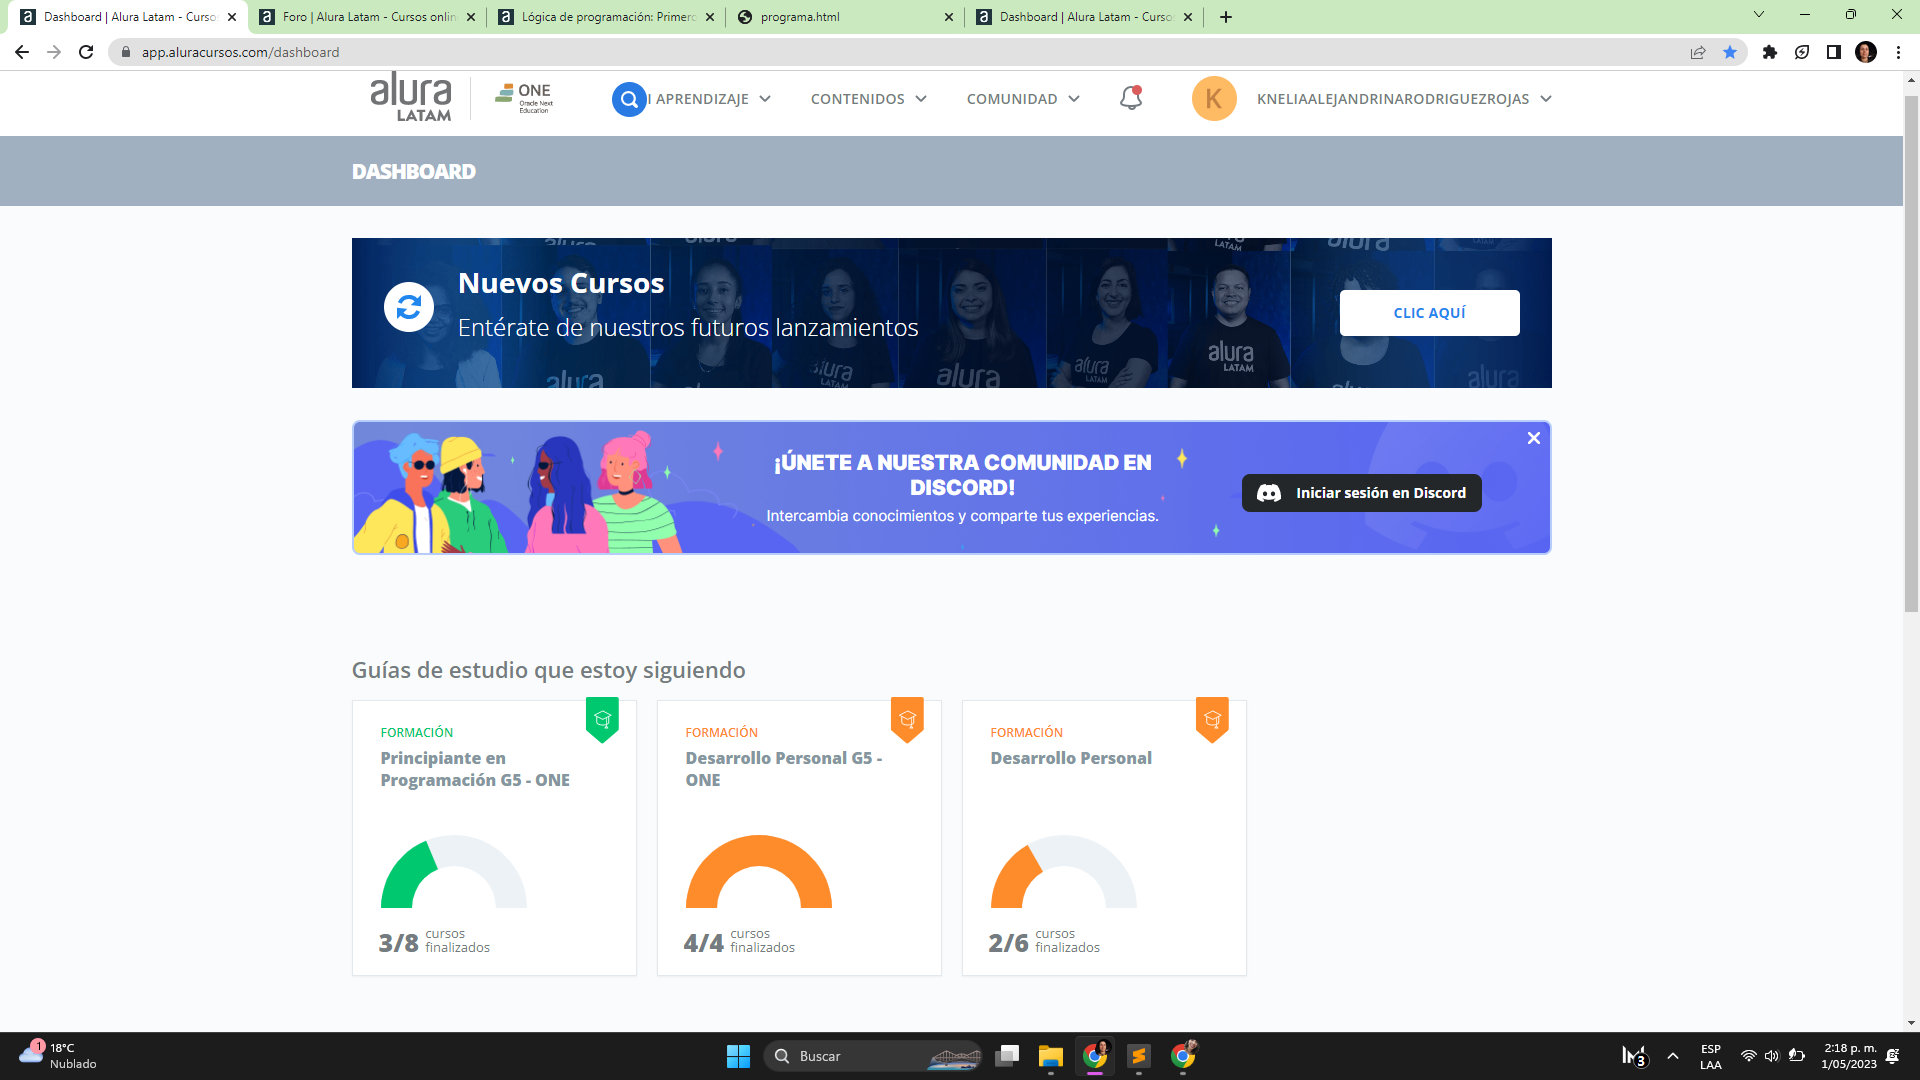Viewport: 1920px width, 1080px height.
Task: Click the green graduation badge on Principiante en Programación
Action: point(602,719)
